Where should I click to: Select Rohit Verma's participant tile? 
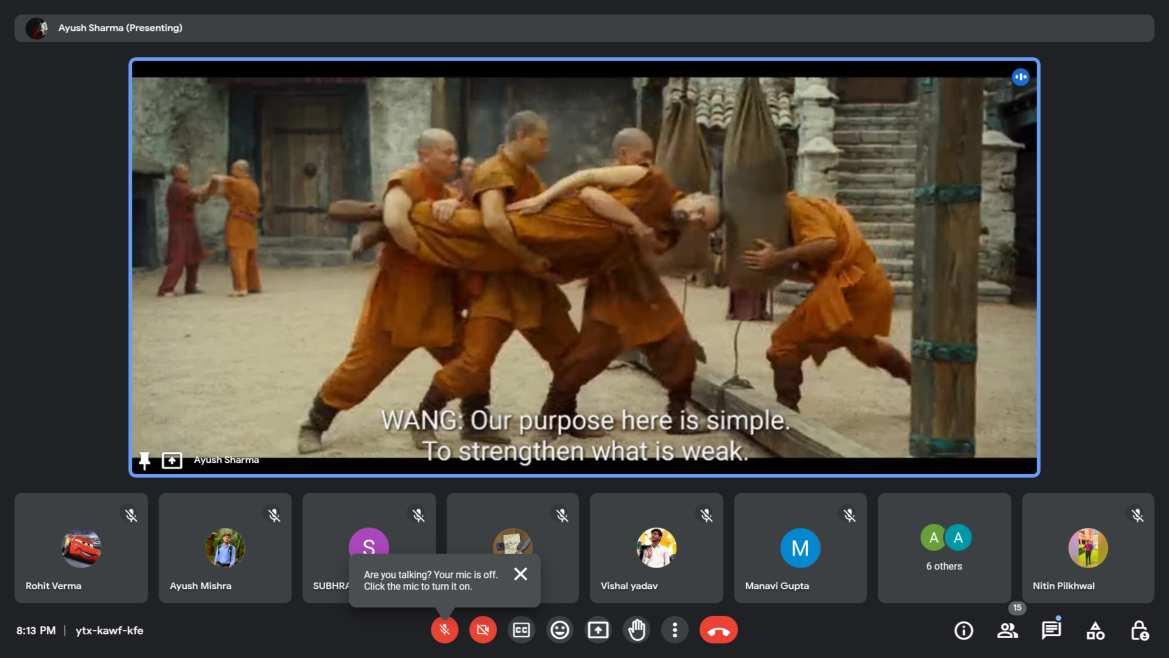coord(81,548)
